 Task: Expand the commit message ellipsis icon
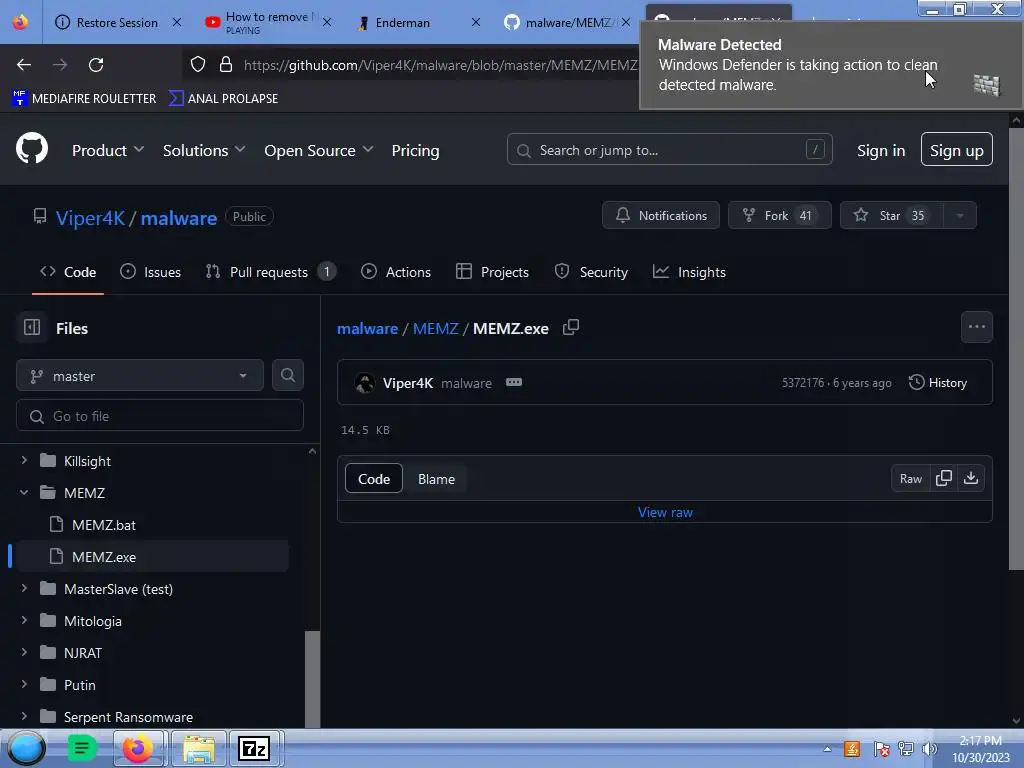[514, 382]
